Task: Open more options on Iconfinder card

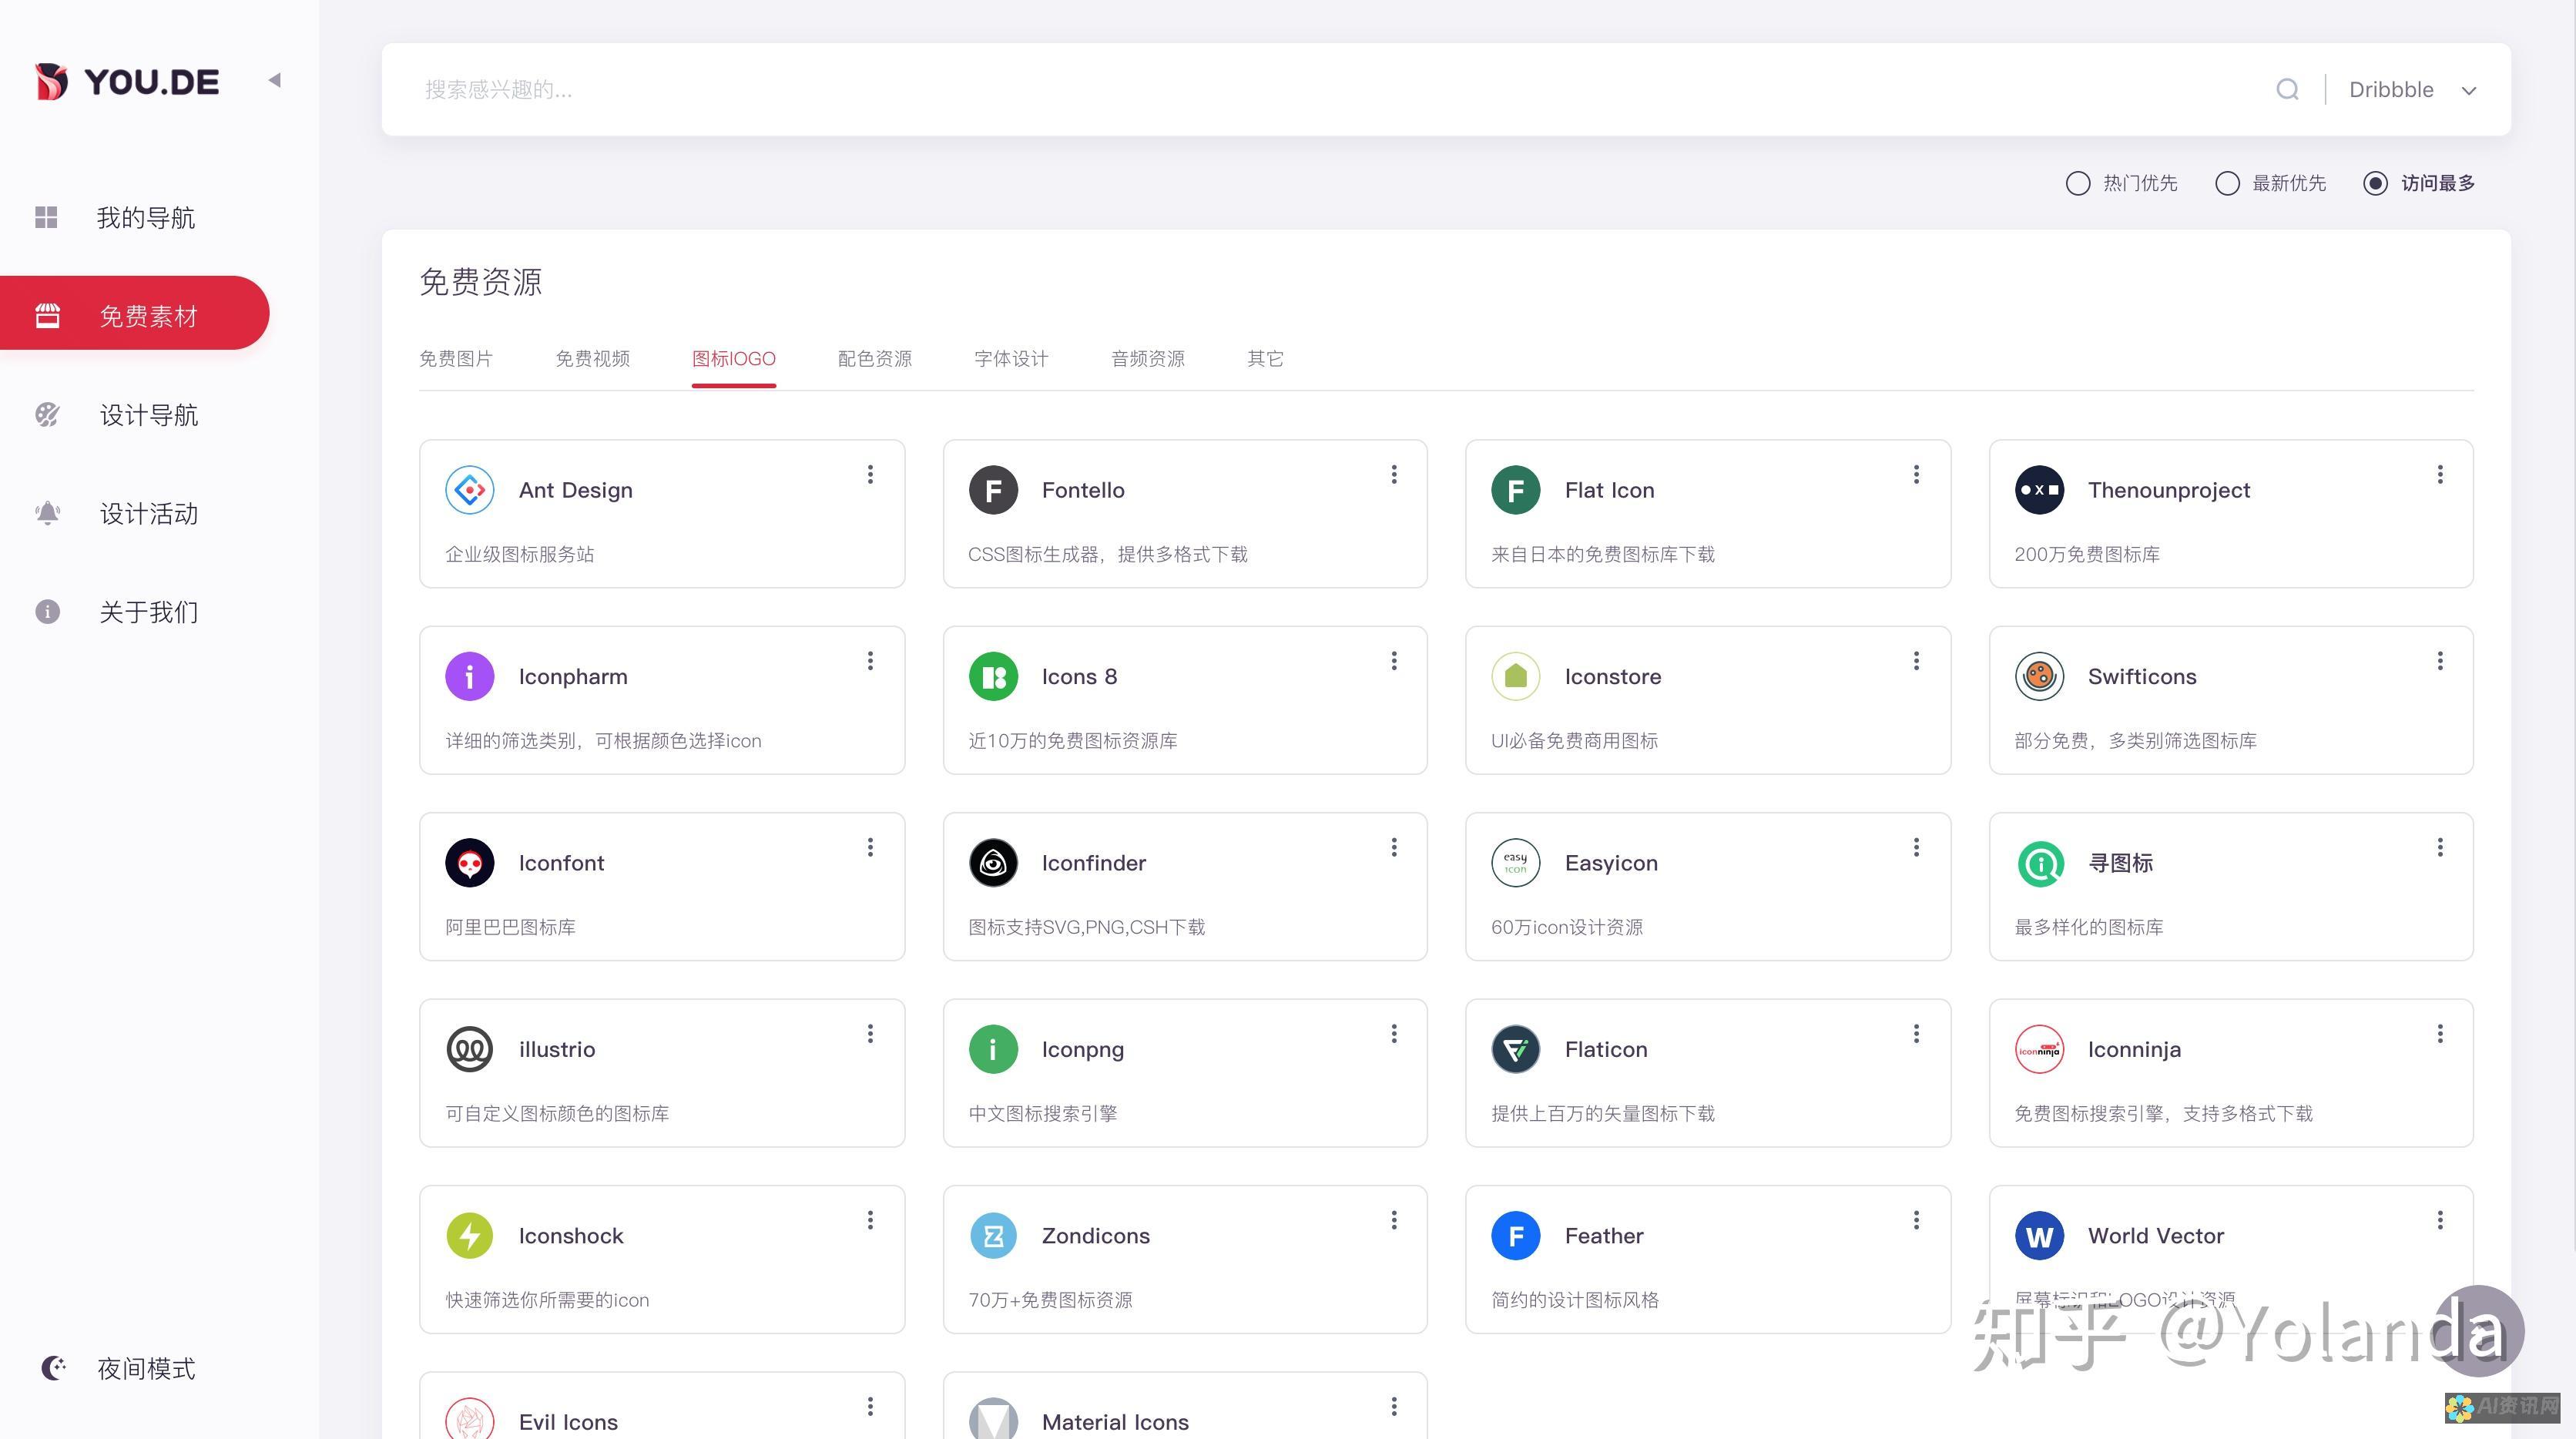Action: 1394,847
